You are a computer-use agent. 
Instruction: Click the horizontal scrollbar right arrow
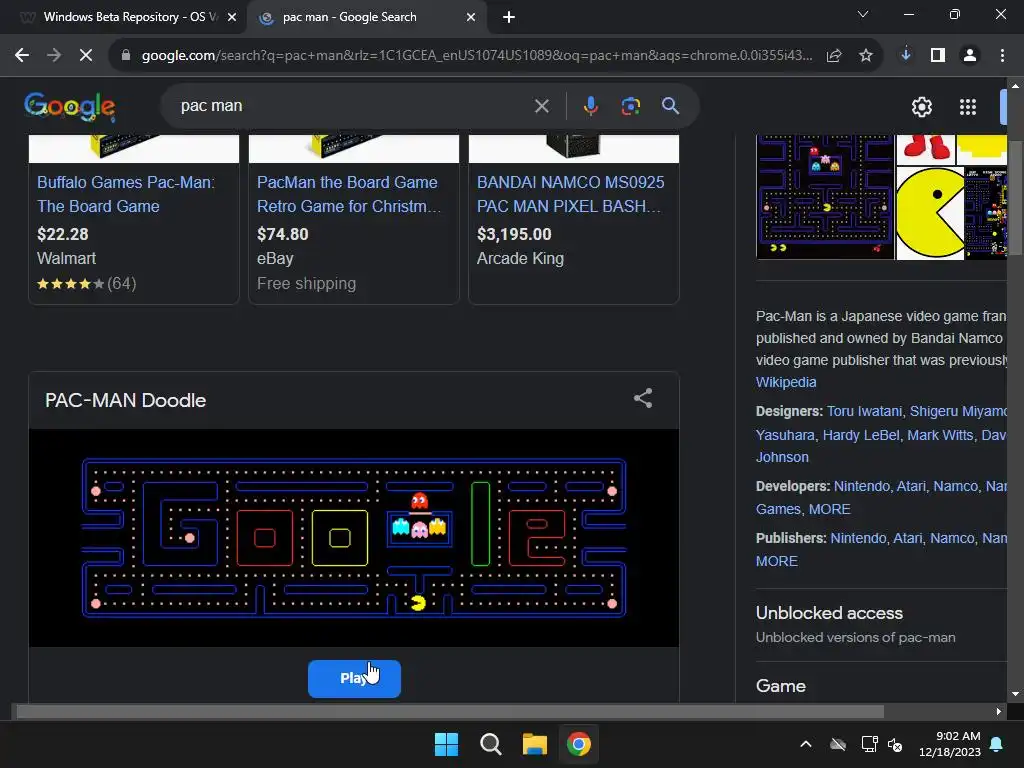point(999,711)
